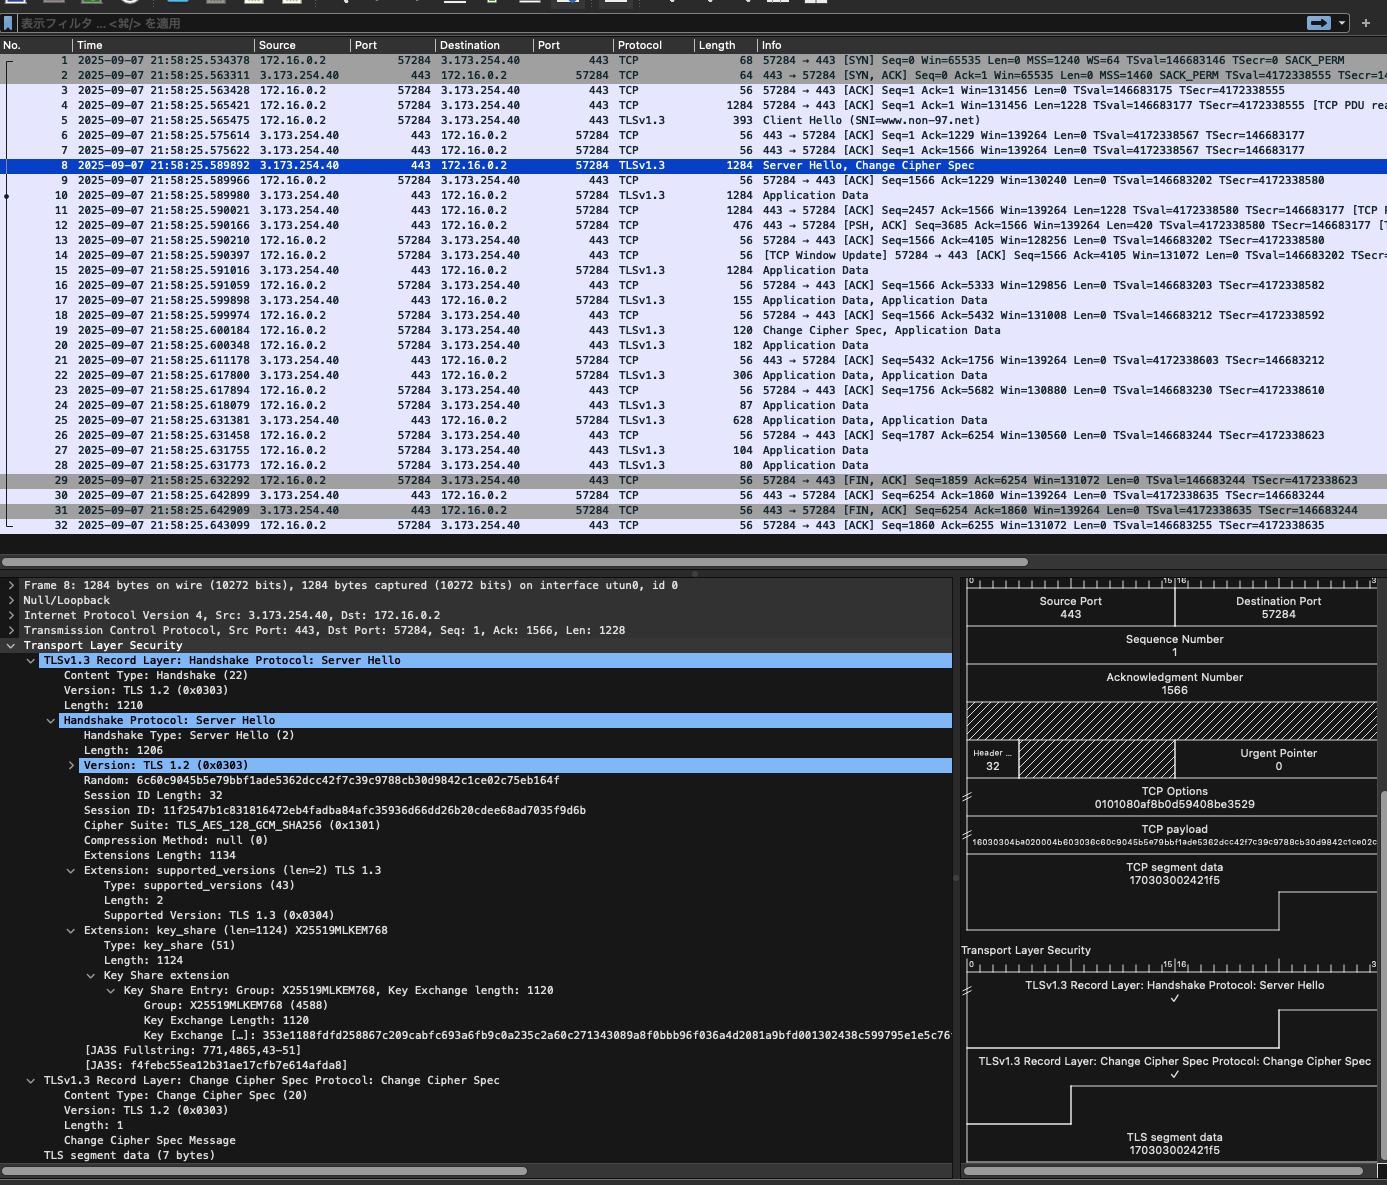Click the packet diagram vertical scrollbar
Image resolution: width=1387 pixels, height=1185 pixels.
coord(1383,975)
